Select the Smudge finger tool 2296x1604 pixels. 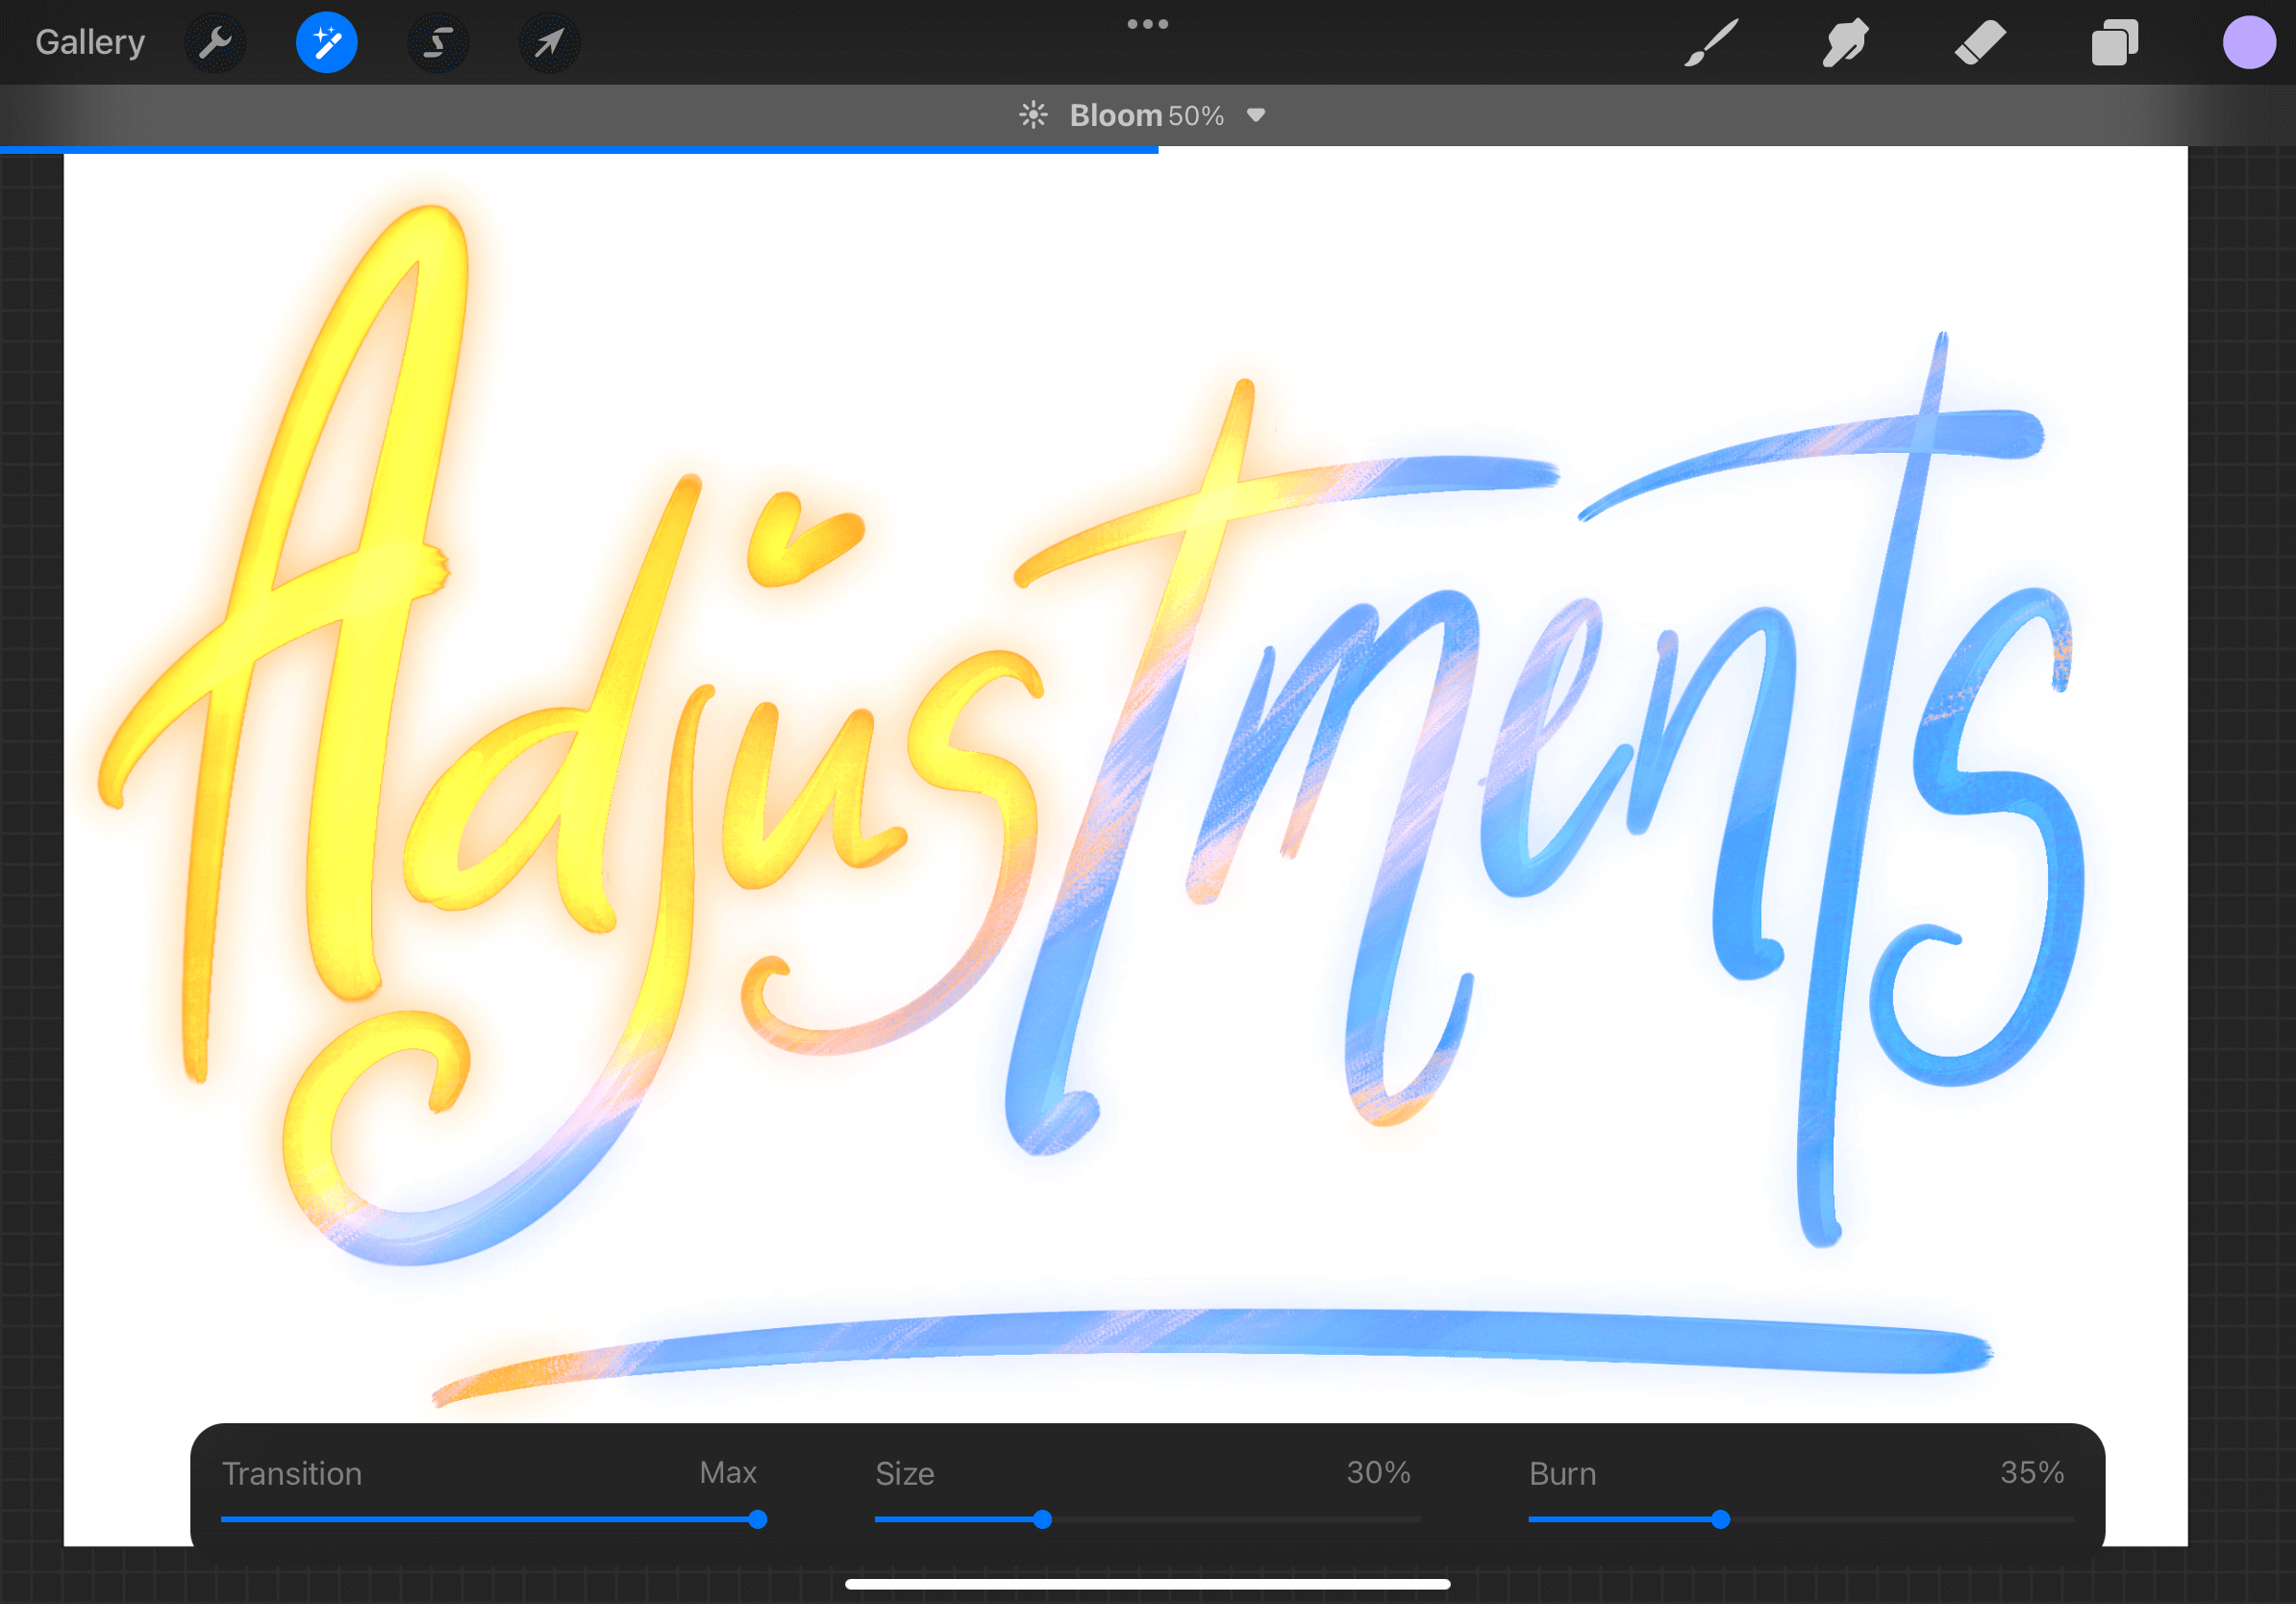[x=1845, y=43]
